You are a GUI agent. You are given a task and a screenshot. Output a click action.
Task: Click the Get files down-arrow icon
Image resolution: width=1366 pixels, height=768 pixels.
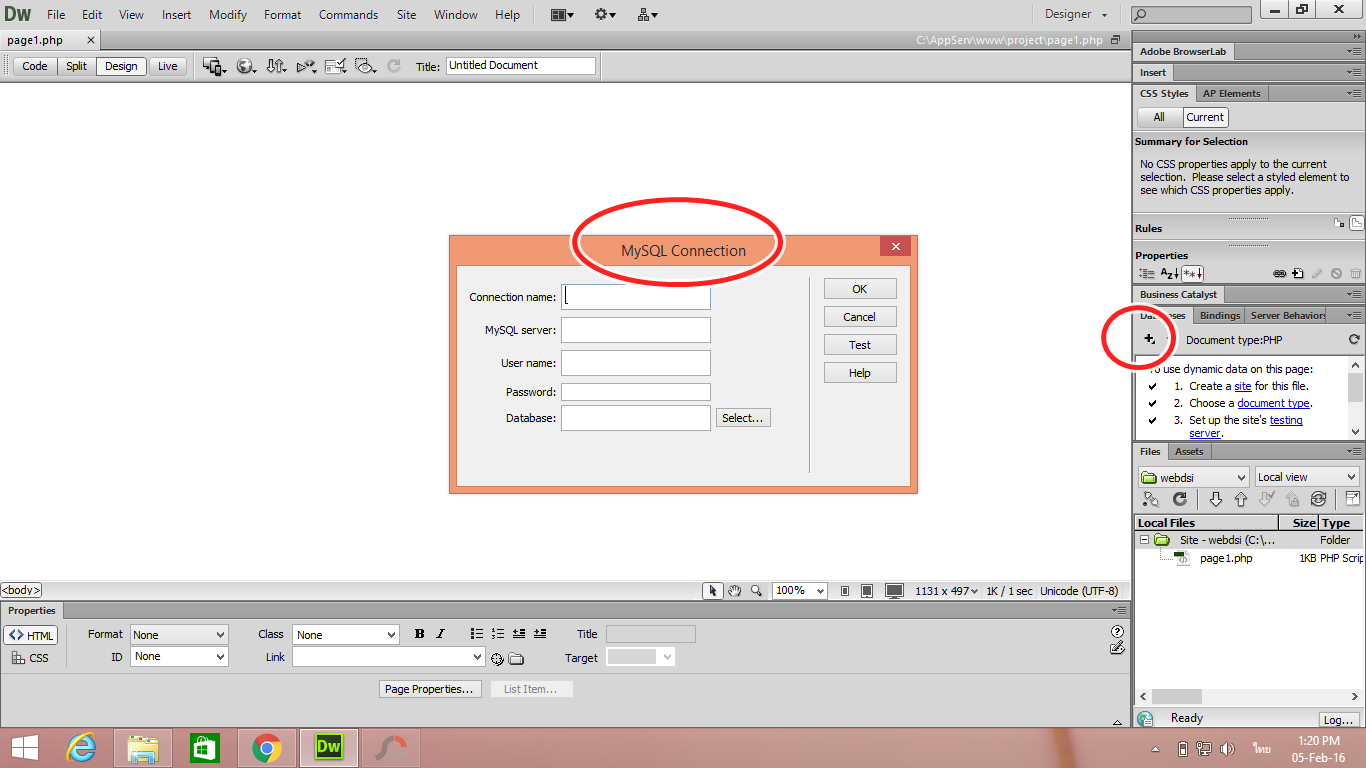click(1216, 499)
